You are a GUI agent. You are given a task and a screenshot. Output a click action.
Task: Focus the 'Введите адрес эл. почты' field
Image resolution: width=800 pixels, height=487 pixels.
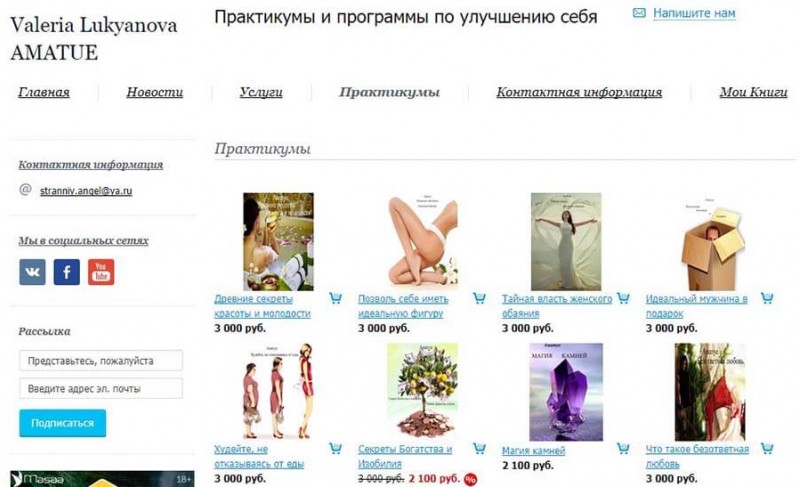coord(101,389)
